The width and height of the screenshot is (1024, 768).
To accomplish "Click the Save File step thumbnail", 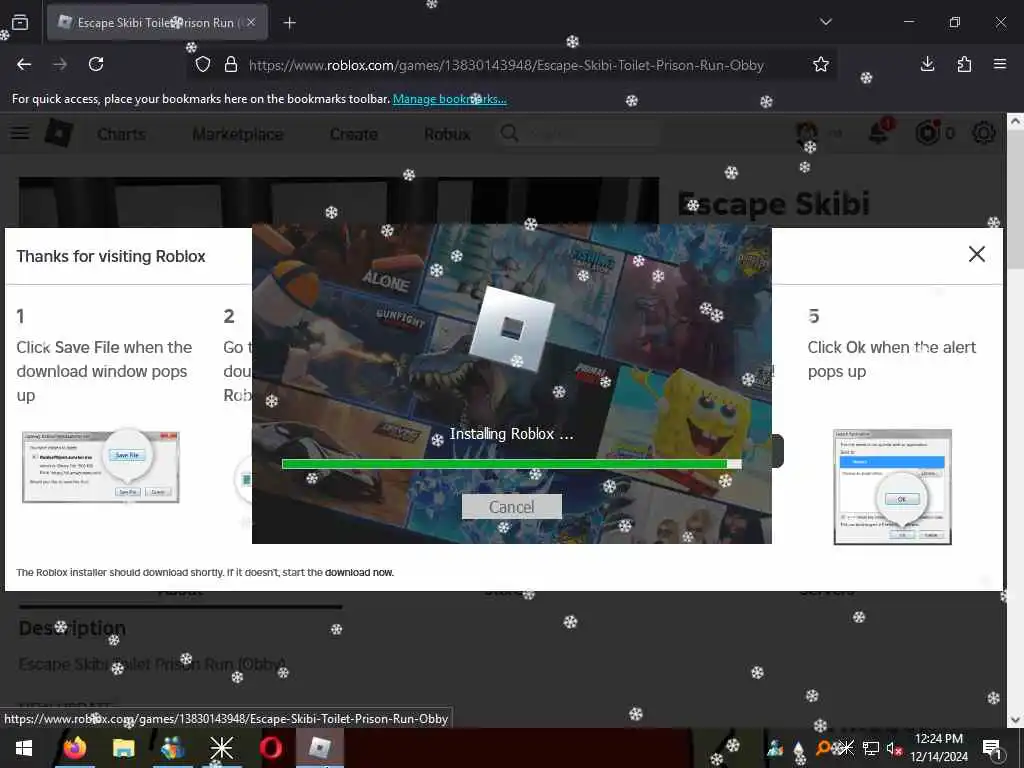I will (101, 466).
